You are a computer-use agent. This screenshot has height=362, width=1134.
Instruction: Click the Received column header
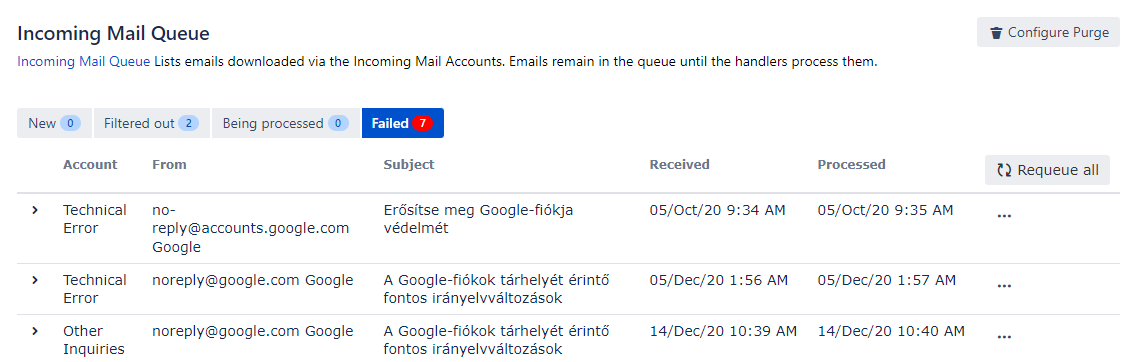[x=679, y=165]
